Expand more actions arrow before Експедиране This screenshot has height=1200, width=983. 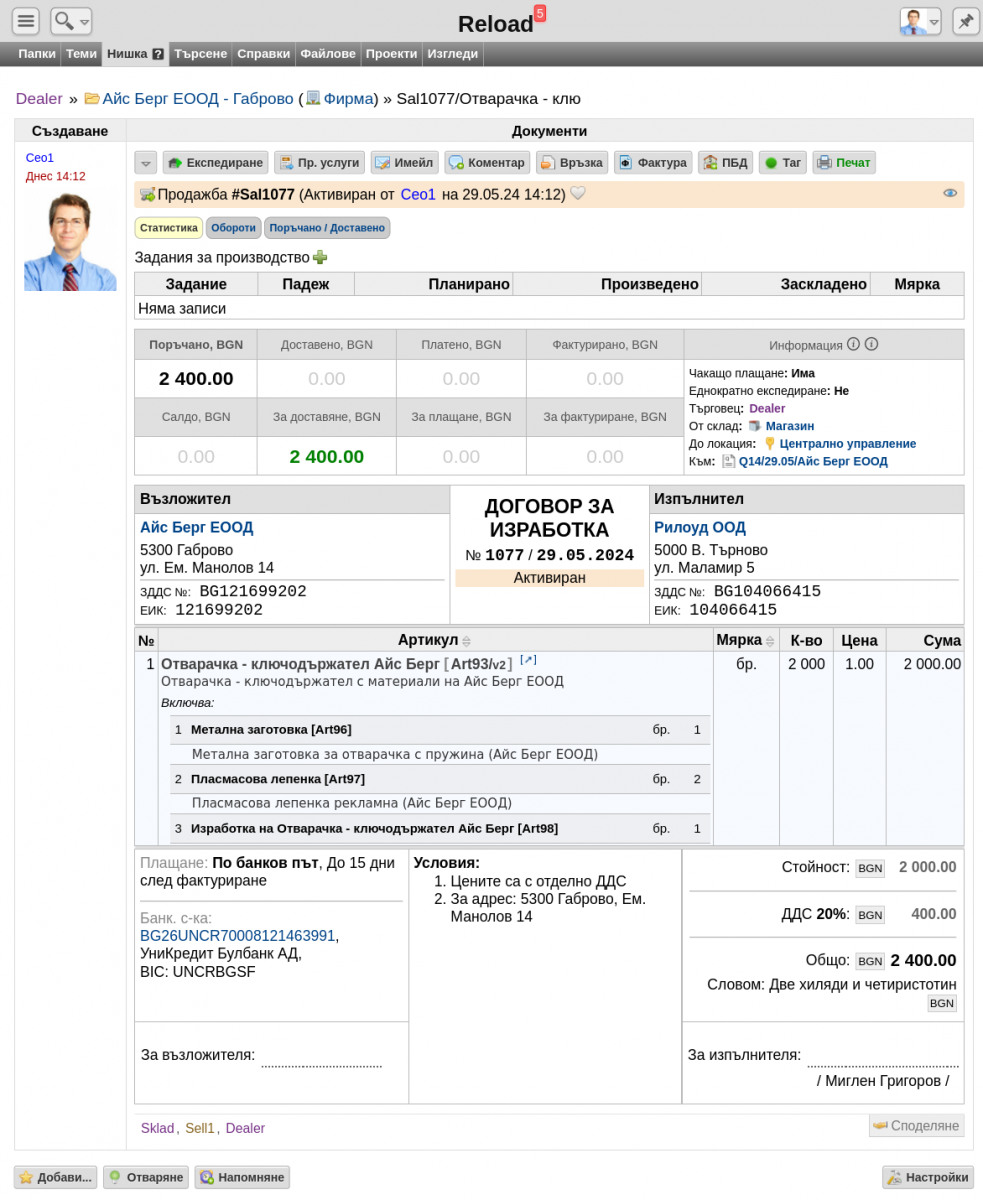(146, 162)
